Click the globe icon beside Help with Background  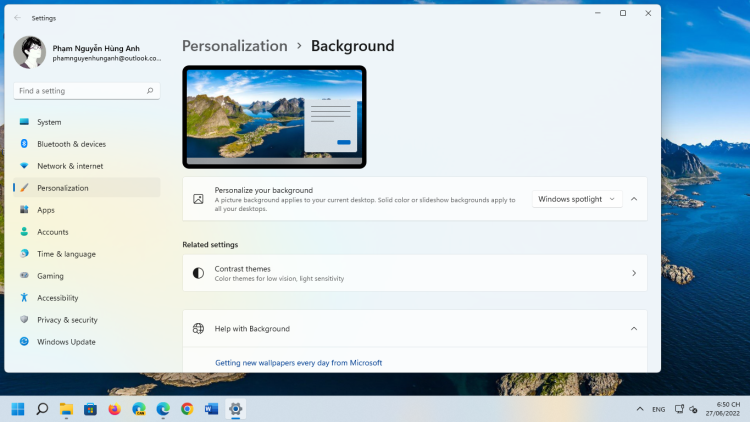(x=198, y=329)
